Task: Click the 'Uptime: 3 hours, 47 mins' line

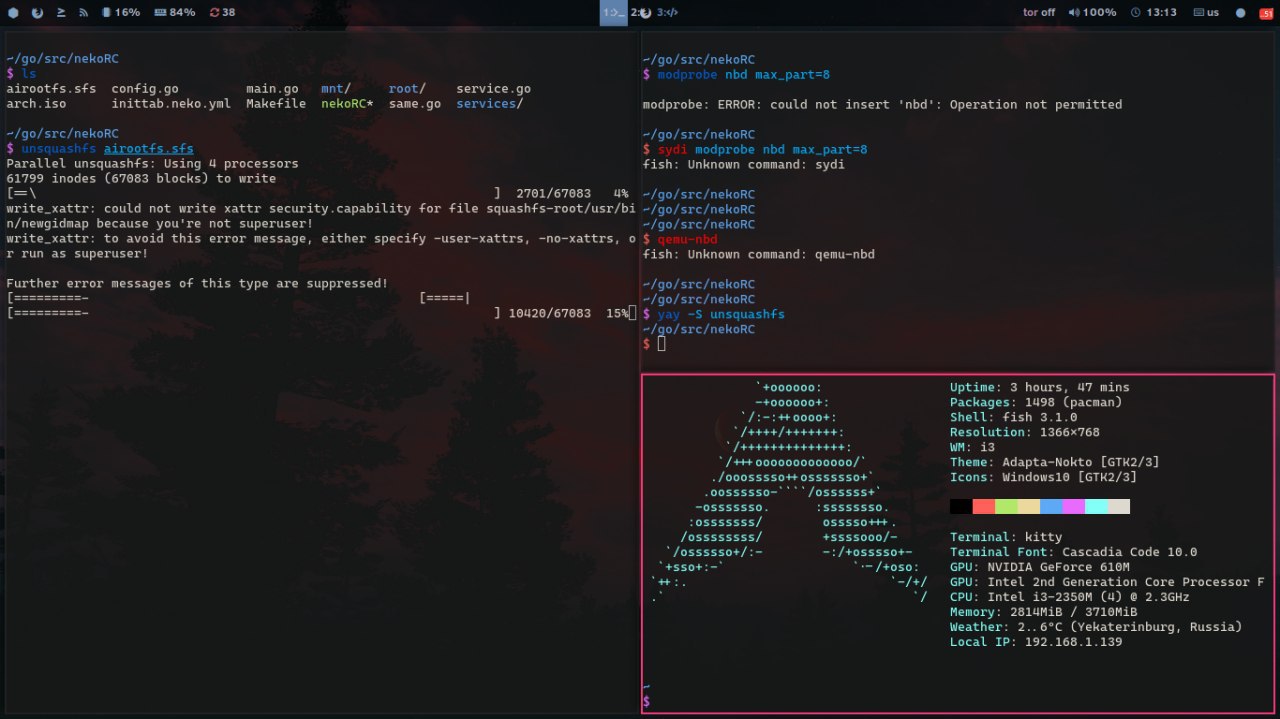Action: (x=1040, y=387)
